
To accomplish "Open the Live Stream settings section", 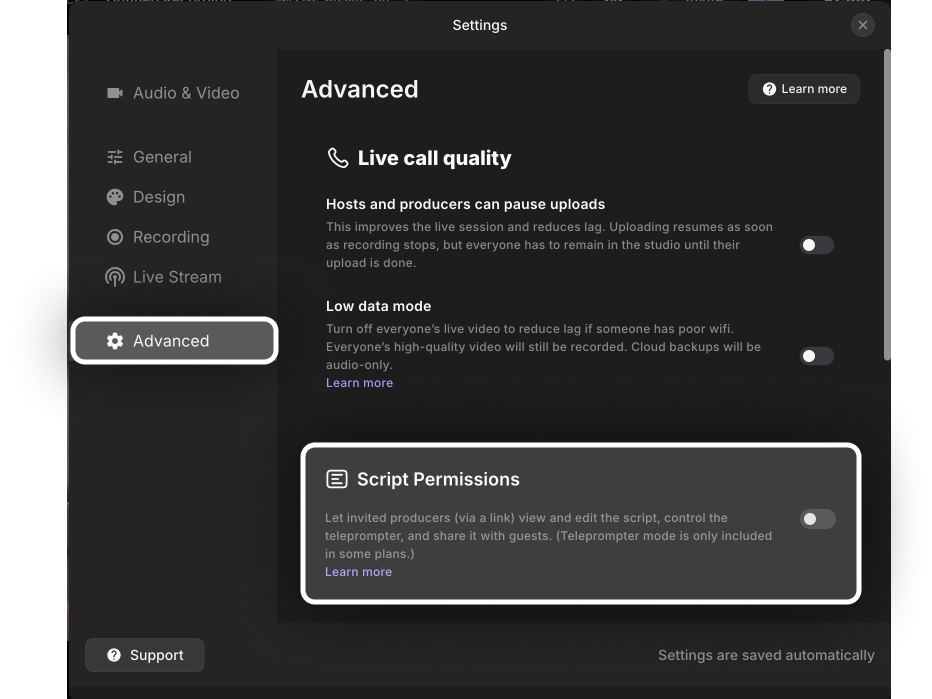I will pos(176,277).
